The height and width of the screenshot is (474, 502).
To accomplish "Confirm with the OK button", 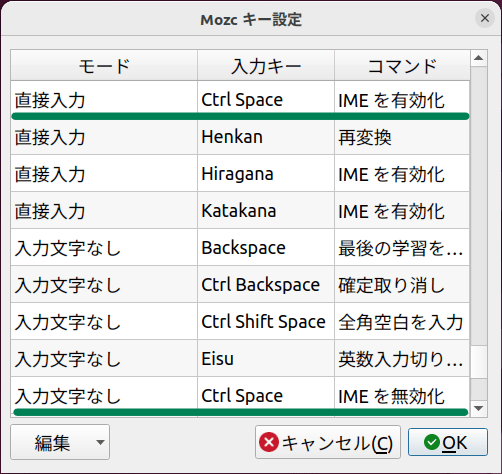I will 448,442.
